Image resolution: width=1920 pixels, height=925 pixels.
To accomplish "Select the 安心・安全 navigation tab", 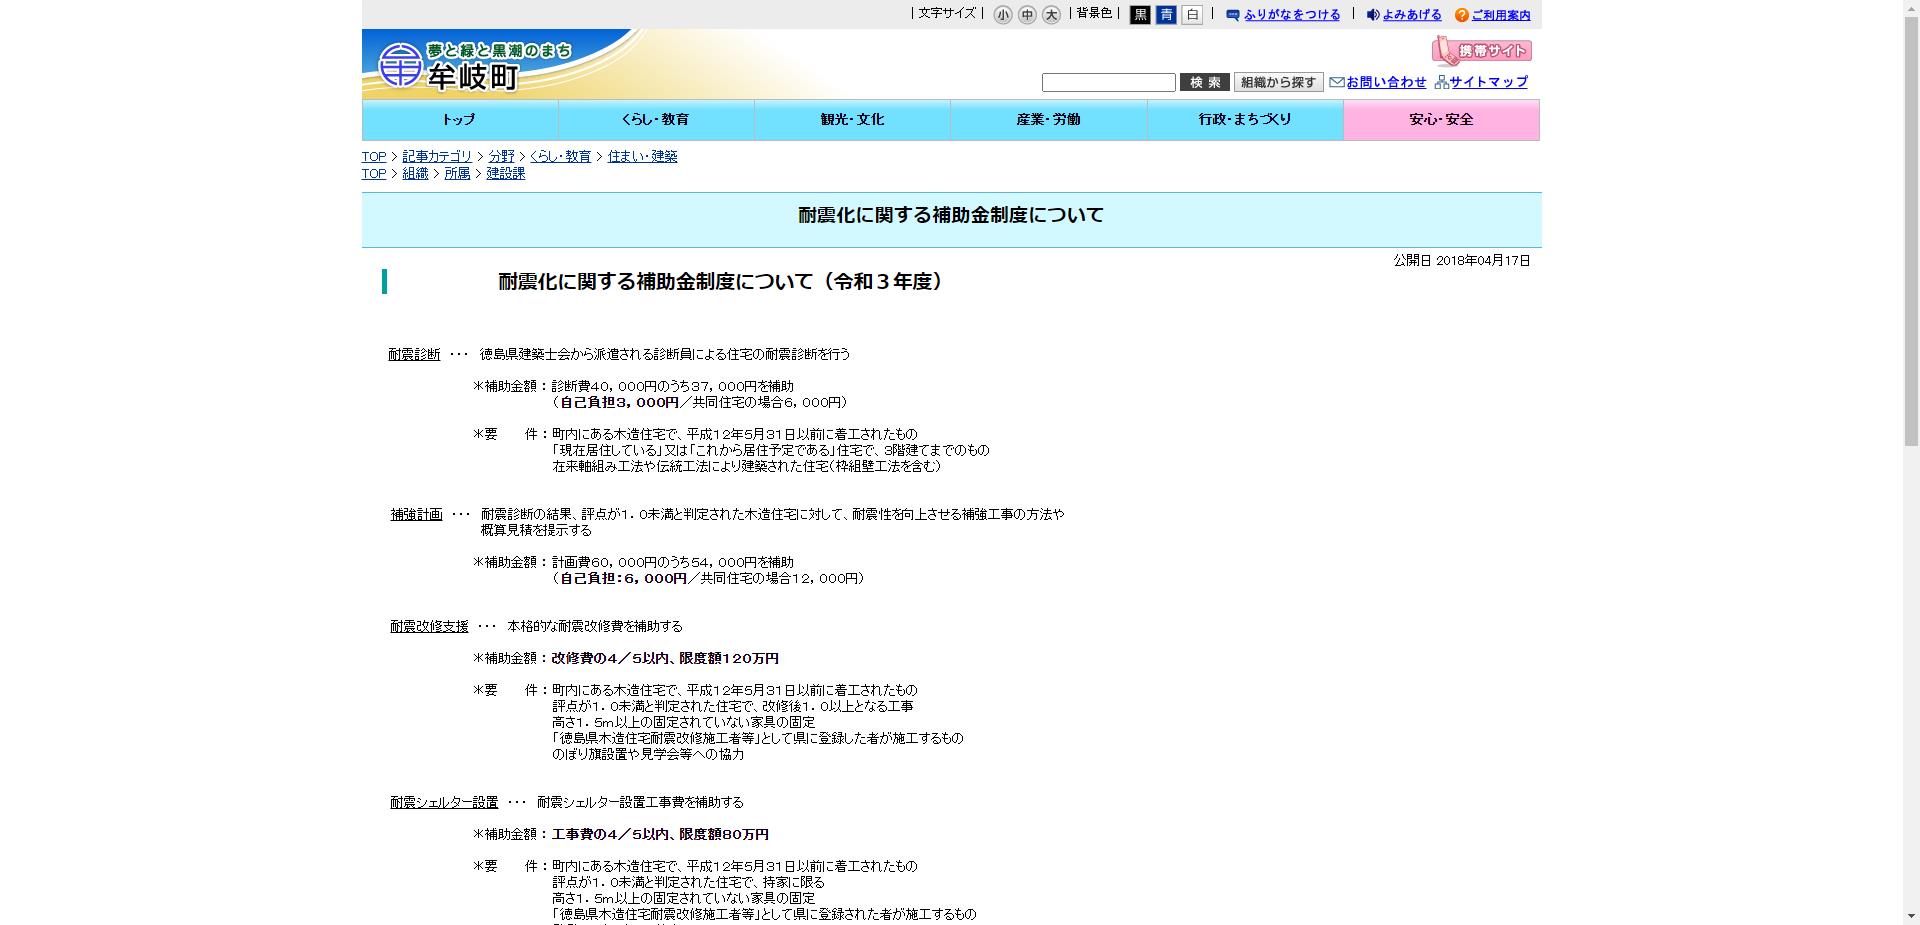I will pos(1442,119).
